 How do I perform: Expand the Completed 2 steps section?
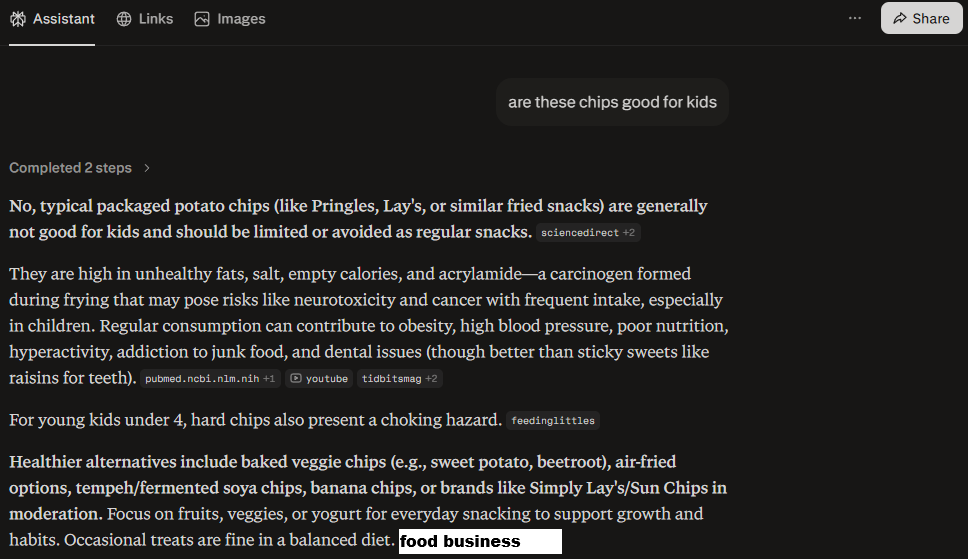coord(70,168)
